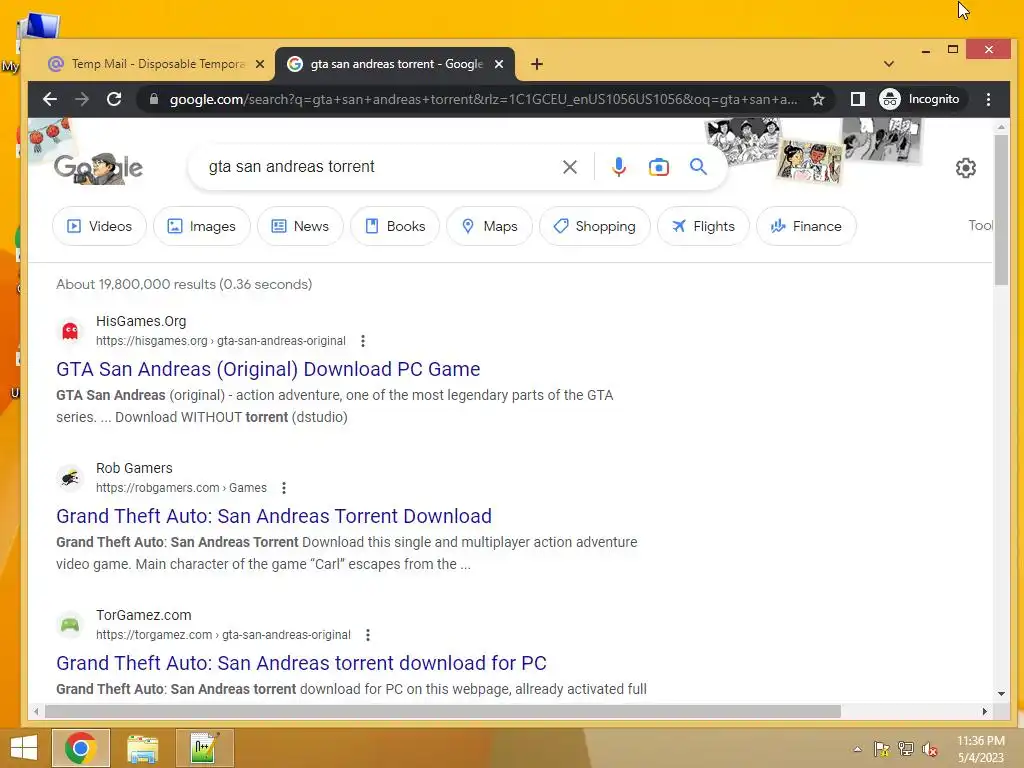Viewport: 1024px width, 768px height.
Task: Open more options for Rob Gamers result
Action: (283, 488)
